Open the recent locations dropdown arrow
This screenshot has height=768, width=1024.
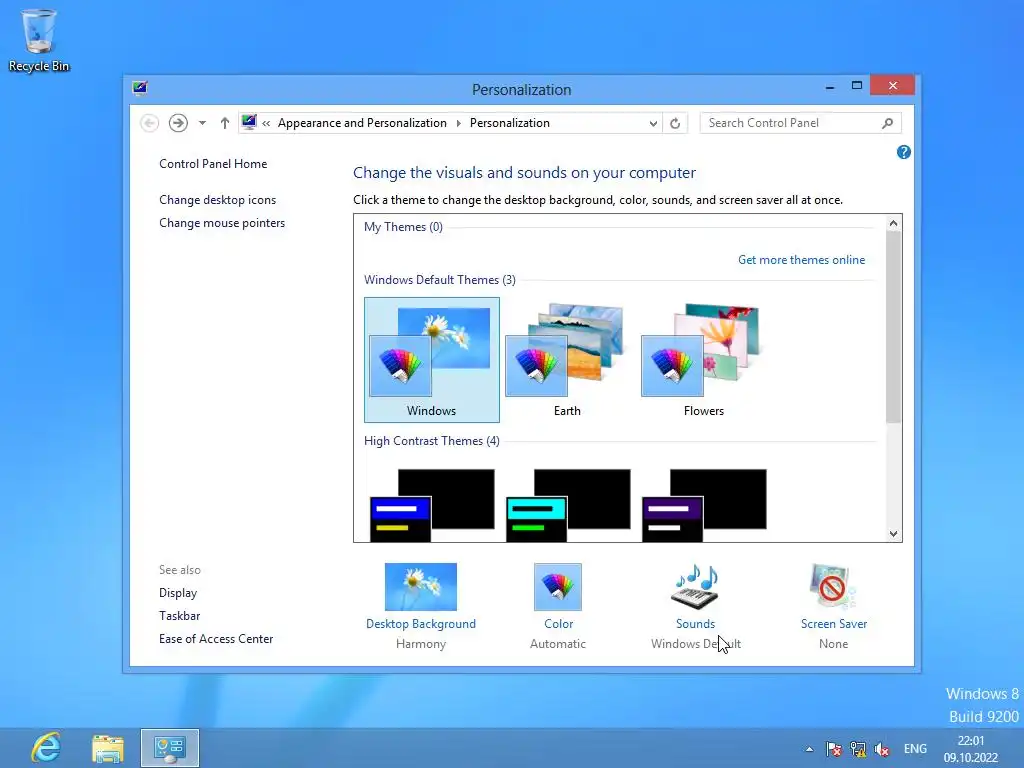[x=202, y=123]
